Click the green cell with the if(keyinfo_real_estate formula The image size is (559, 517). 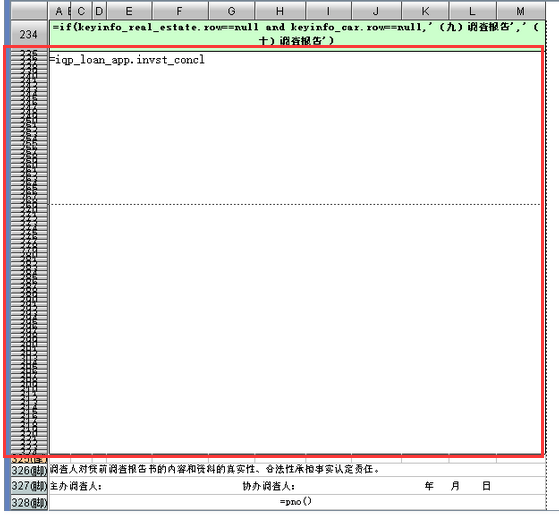click(297, 34)
